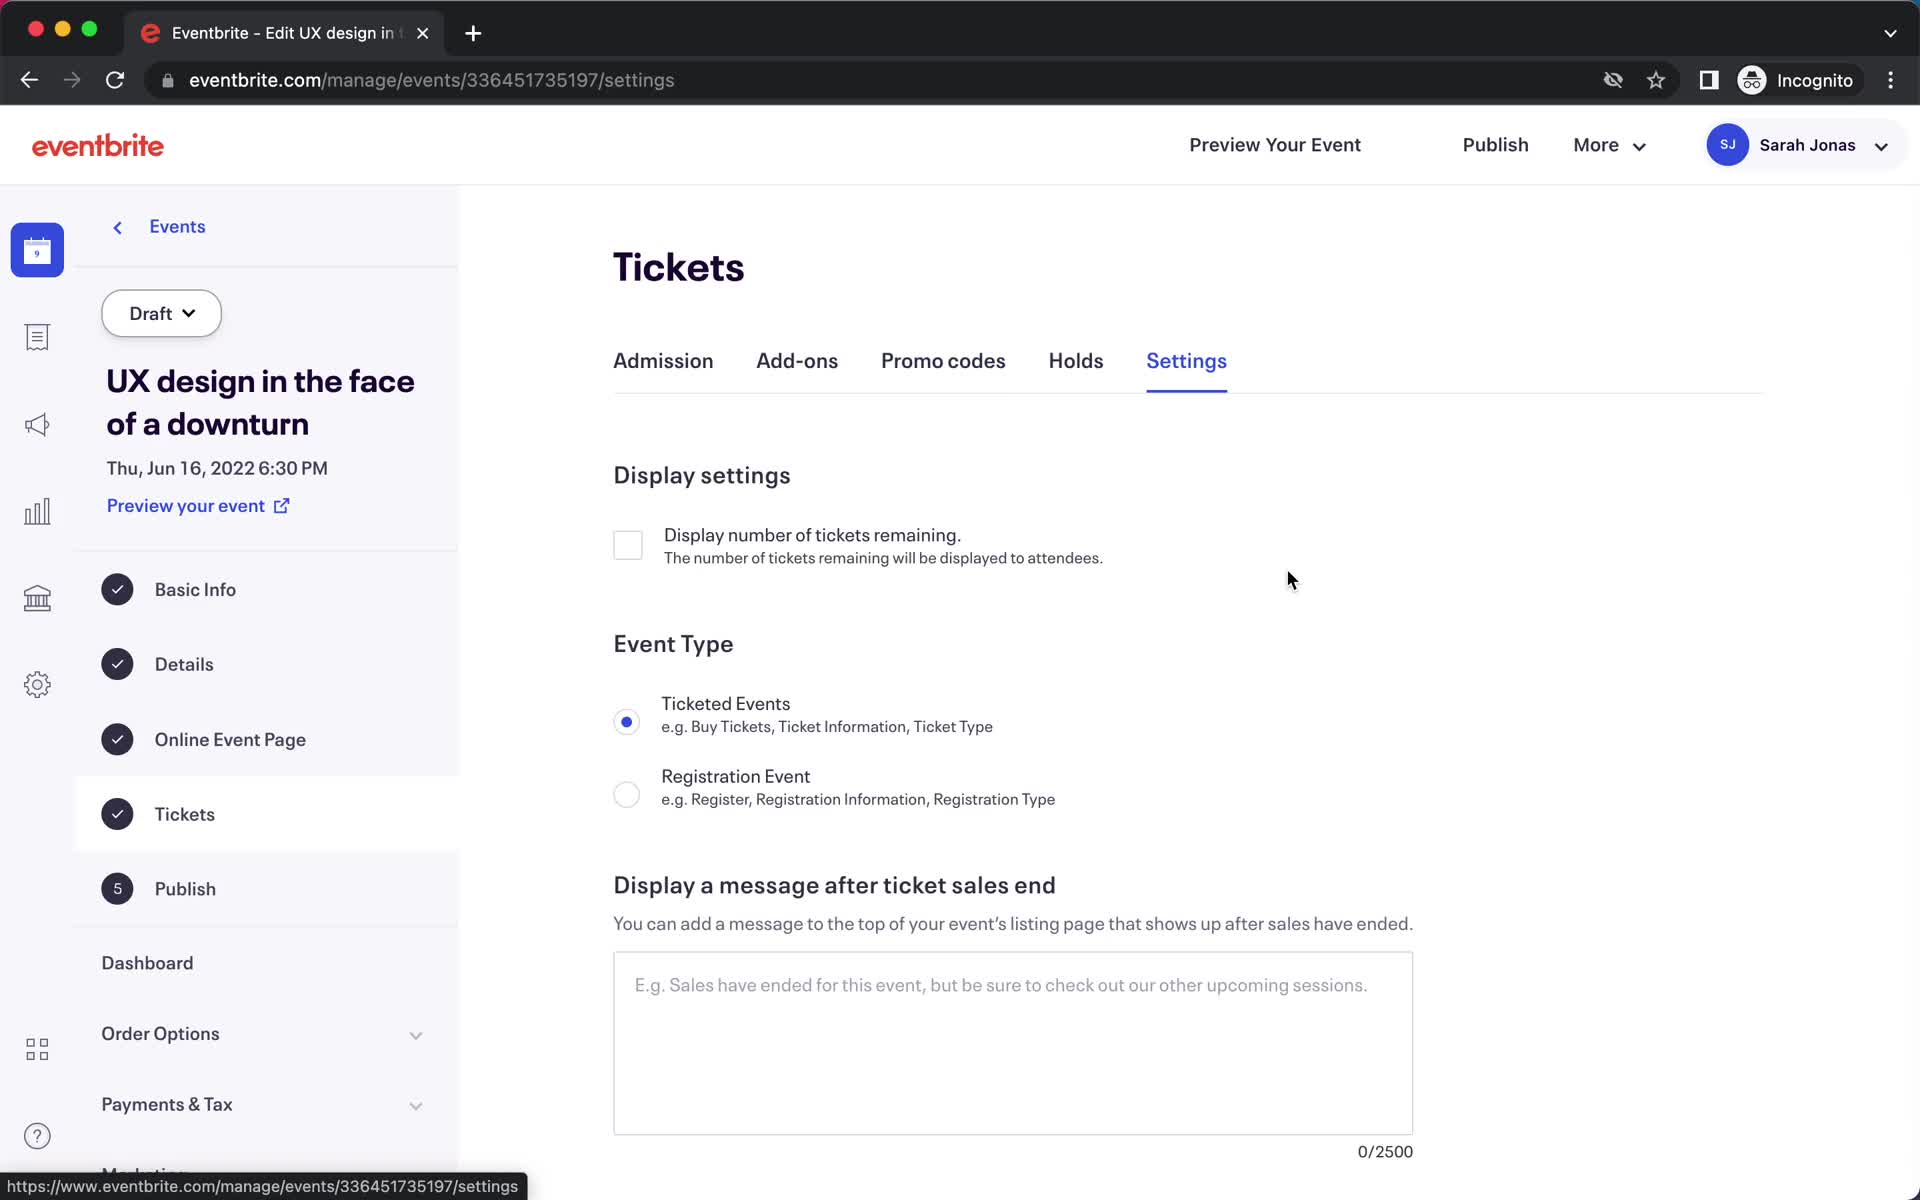Click the Publish button in top nav
The width and height of the screenshot is (1920, 1200).
tap(1496, 144)
